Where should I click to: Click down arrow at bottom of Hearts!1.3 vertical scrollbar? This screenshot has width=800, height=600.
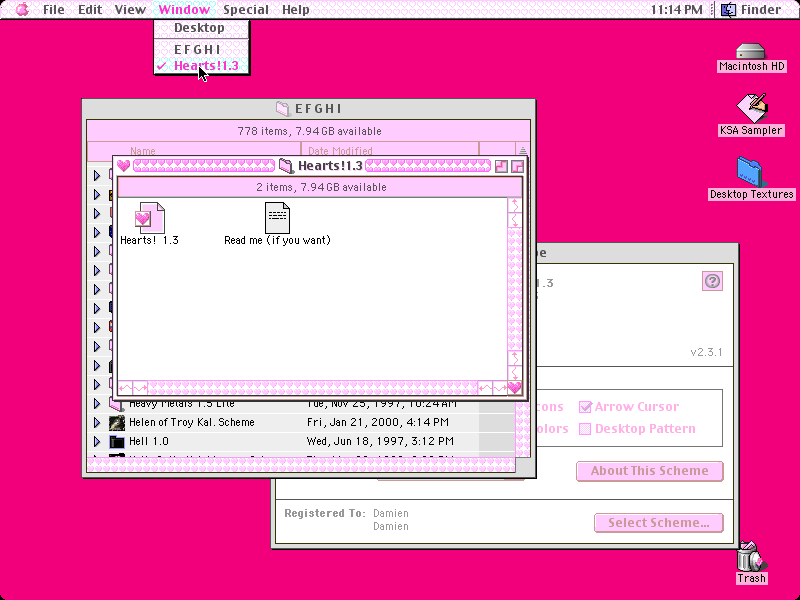click(515, 373)
